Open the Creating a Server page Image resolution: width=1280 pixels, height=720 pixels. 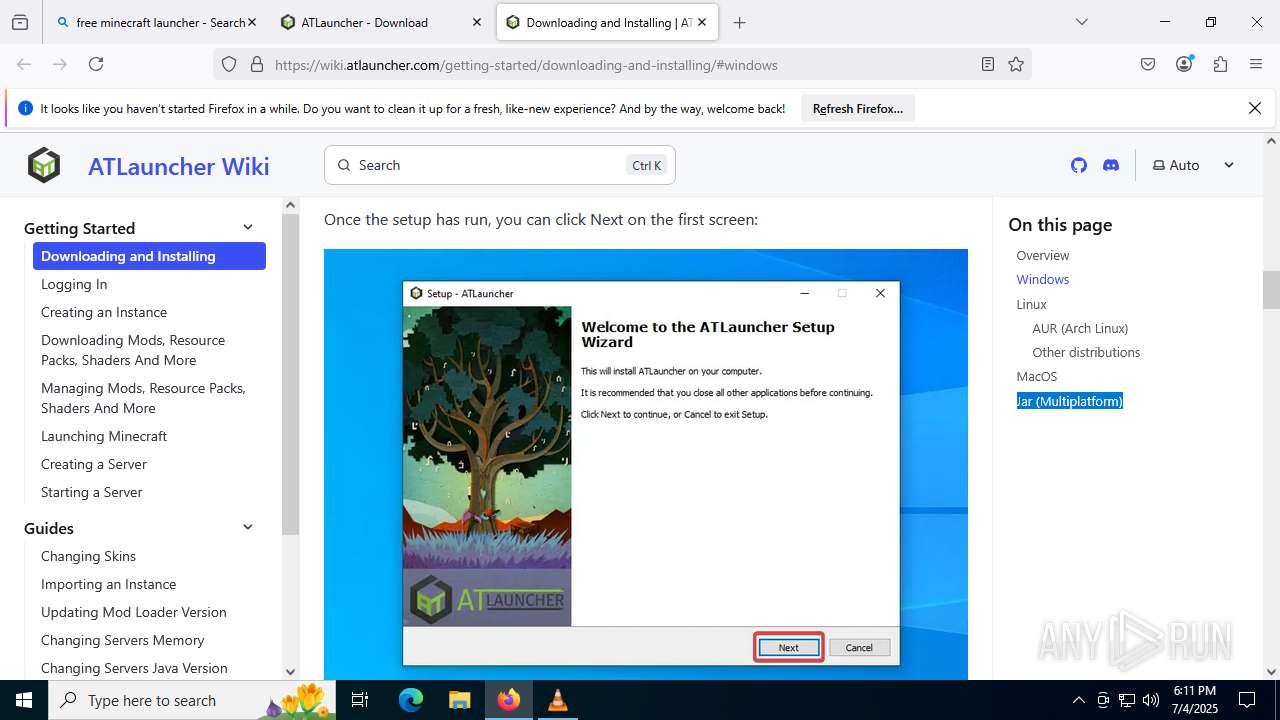point(94,464)
